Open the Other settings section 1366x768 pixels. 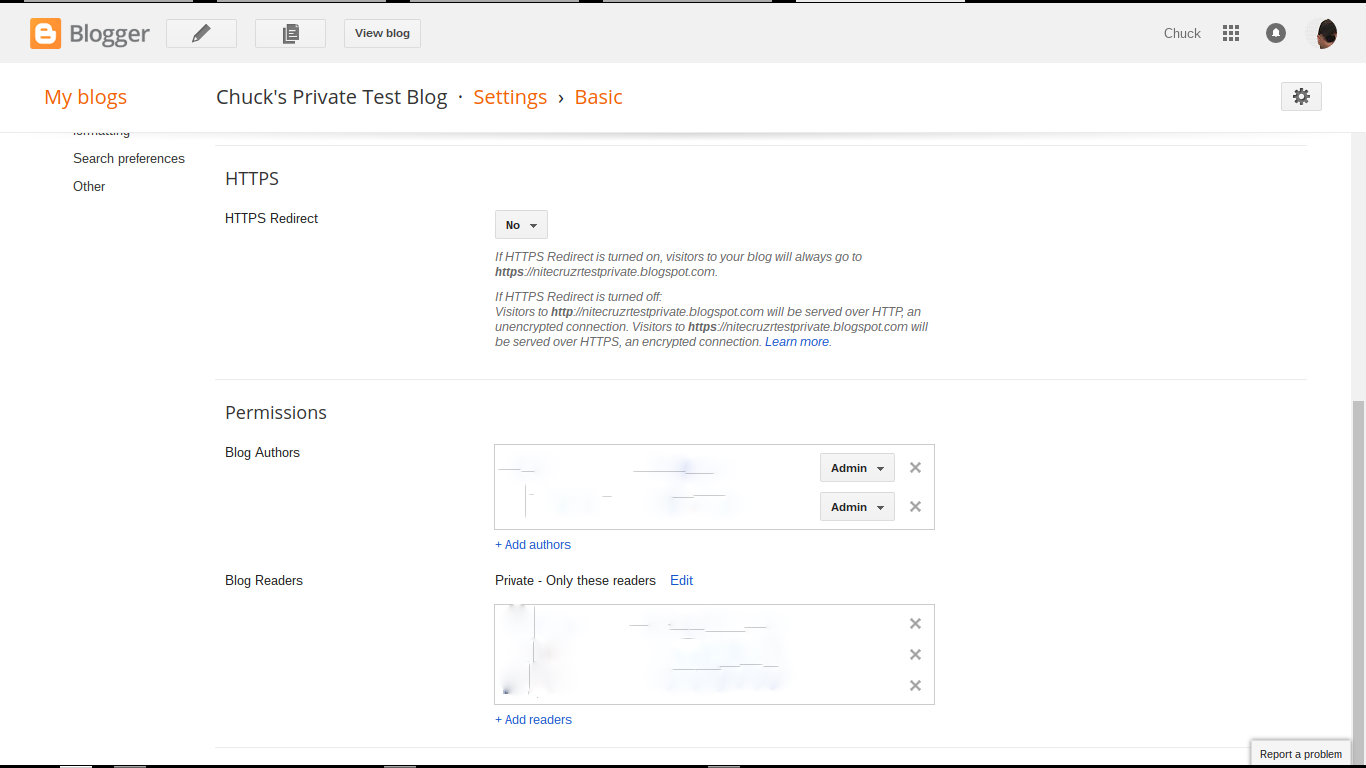88,186
